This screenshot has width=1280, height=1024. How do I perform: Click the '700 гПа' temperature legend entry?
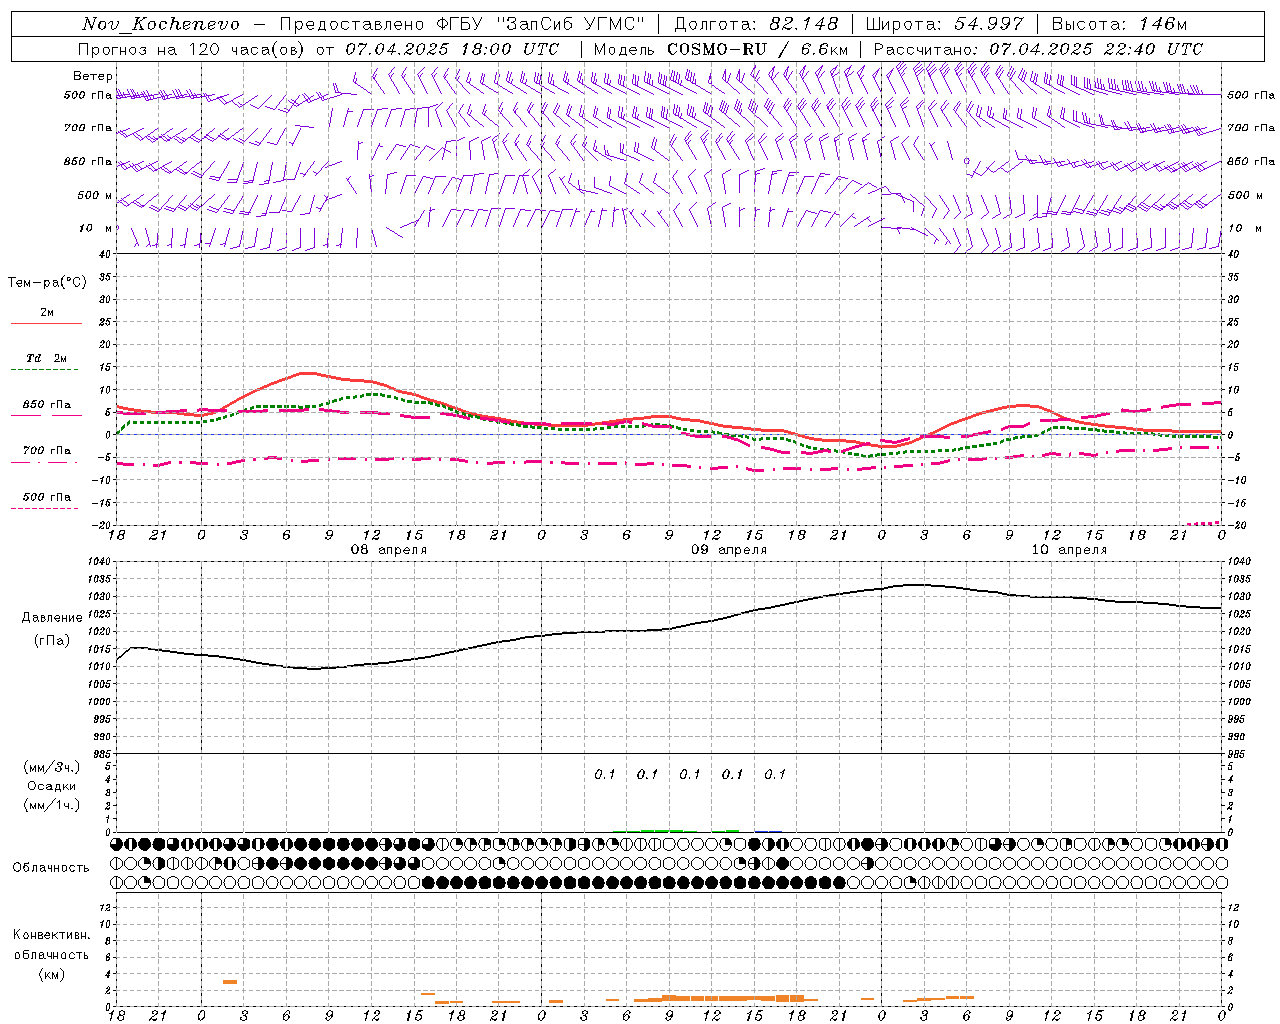[47, 450]
